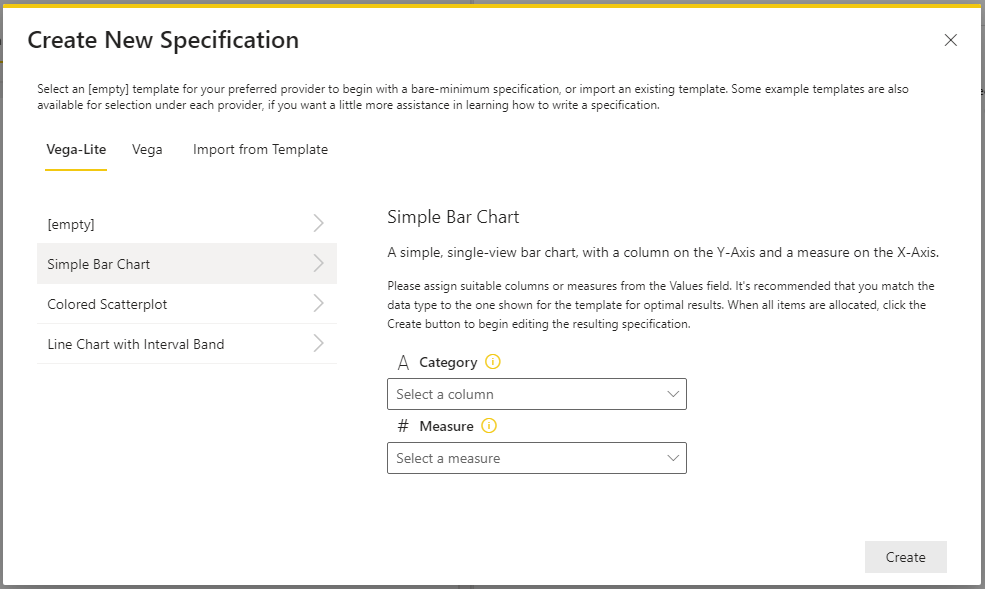
Task: Open the Import from Template tab
Action: pyautogui.click(x=260, y=149)
